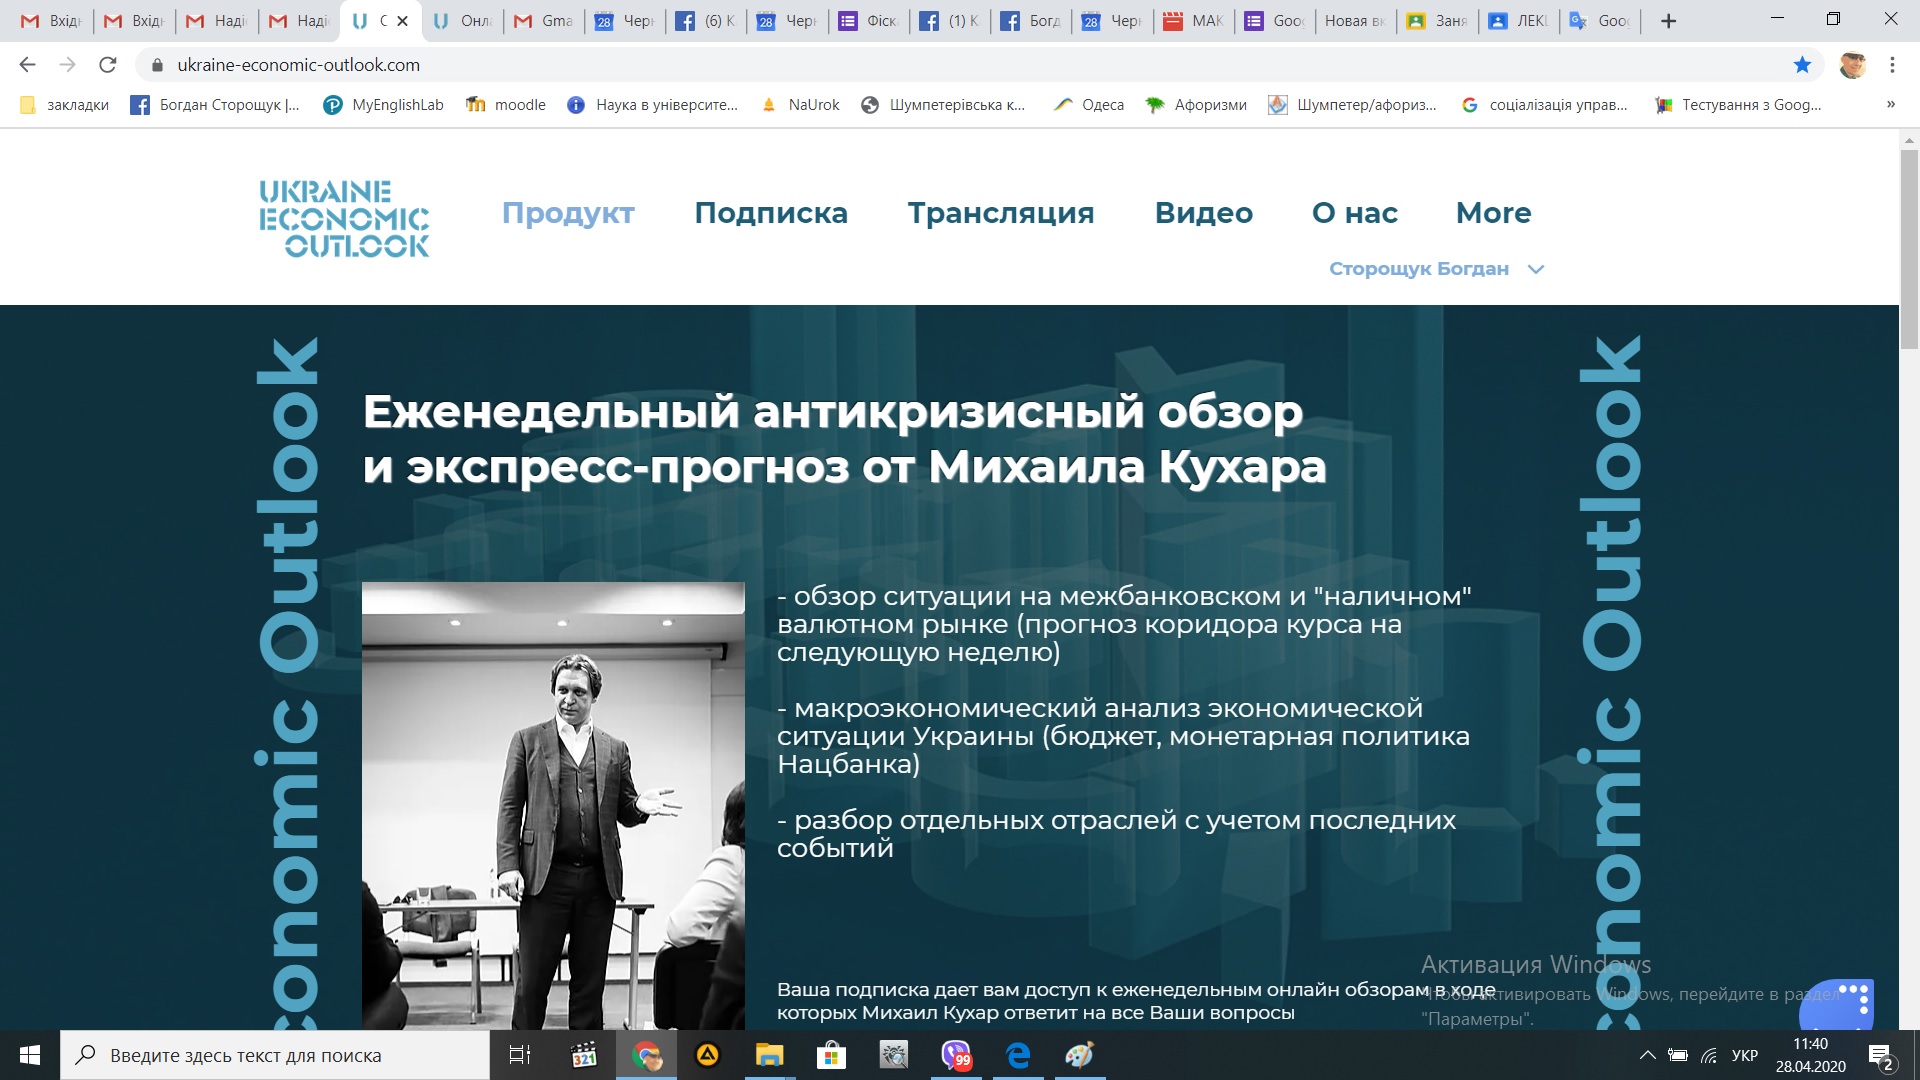Show hidden system tray icons
Image resolution: width=1920 pixels, height=1080 pixels.
(x=1648, y=1055)
